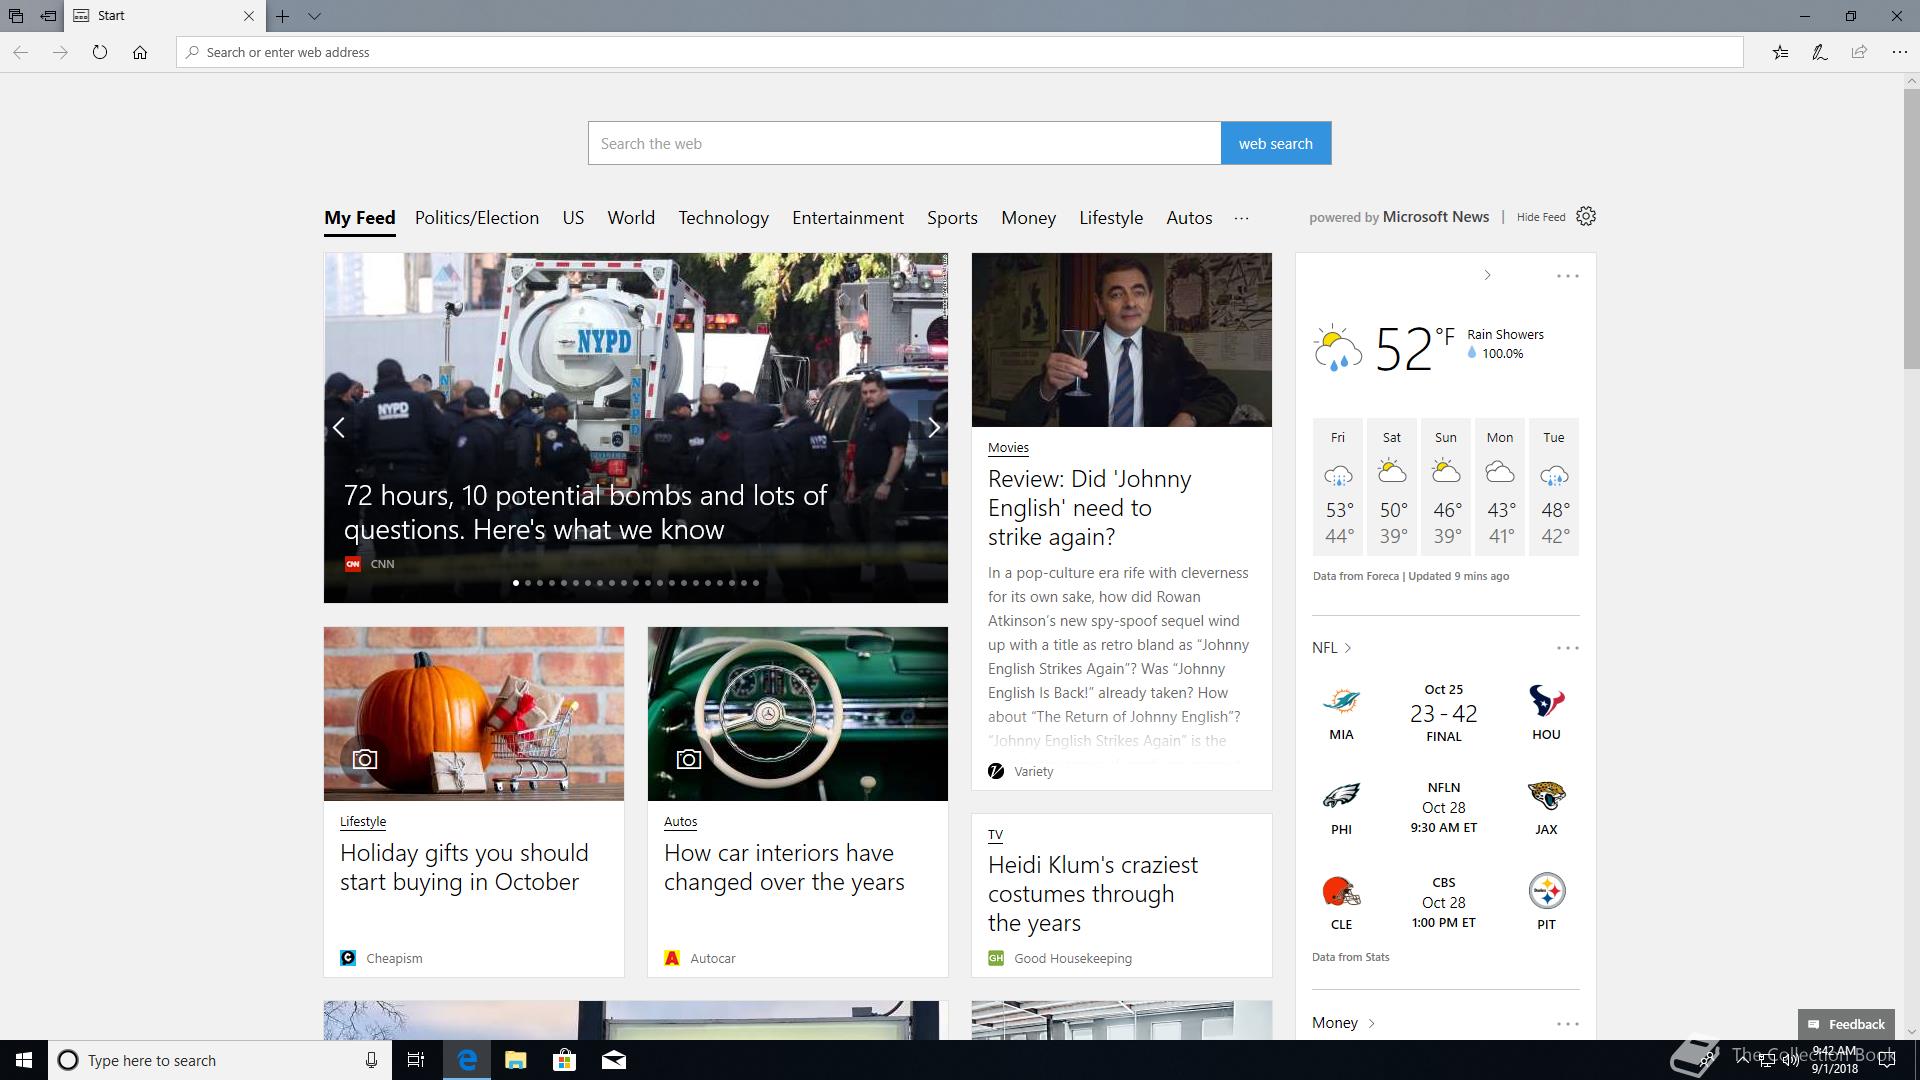Open the Johnny English article thumbnail

tap(1121, 340)
